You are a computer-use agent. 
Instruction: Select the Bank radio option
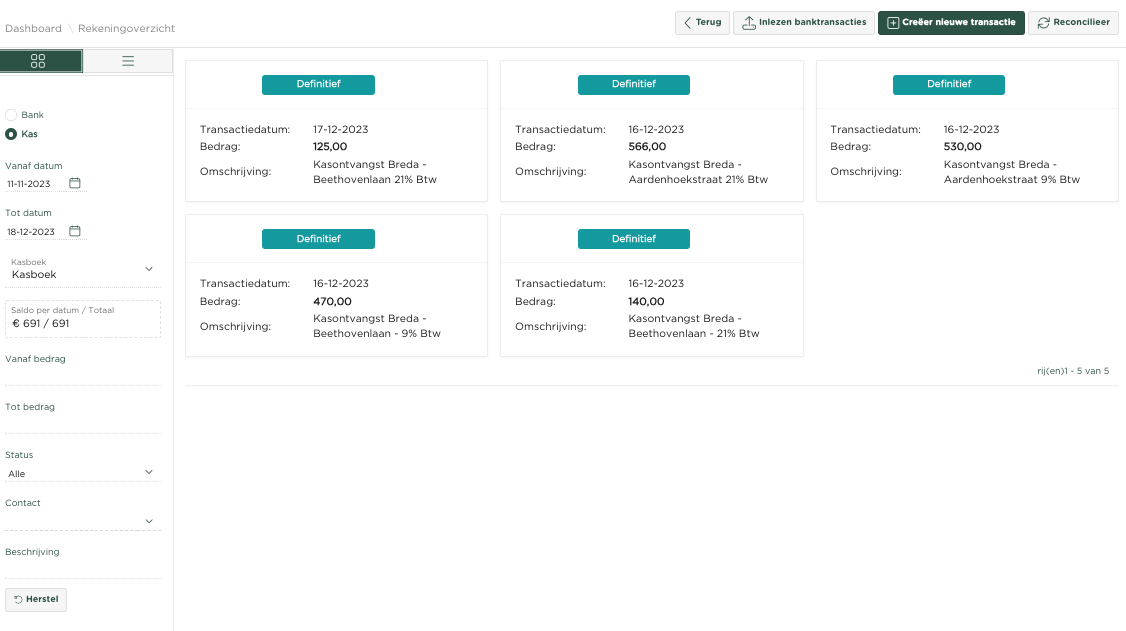[11, 115]
